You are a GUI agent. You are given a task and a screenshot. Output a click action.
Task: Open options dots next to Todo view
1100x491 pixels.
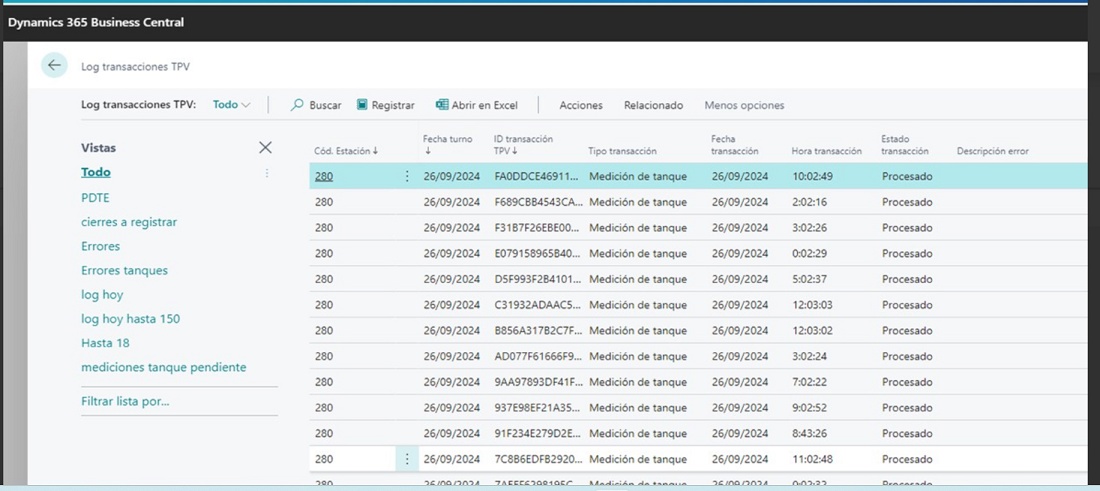266,173
